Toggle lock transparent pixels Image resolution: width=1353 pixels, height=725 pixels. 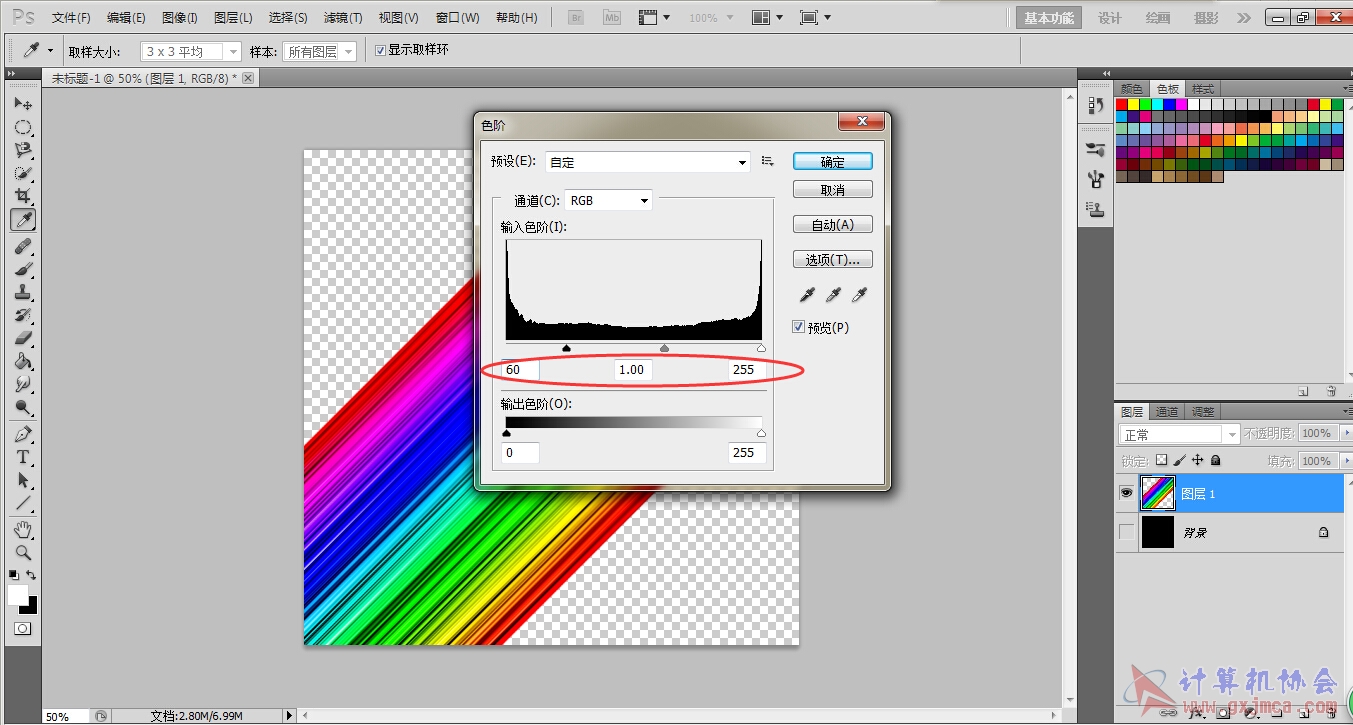tap(1161, 461)
